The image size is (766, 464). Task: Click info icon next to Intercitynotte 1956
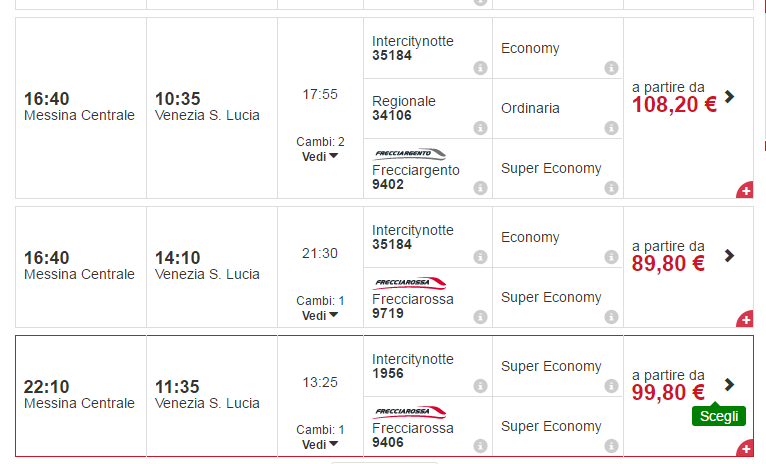pos(480,386)
